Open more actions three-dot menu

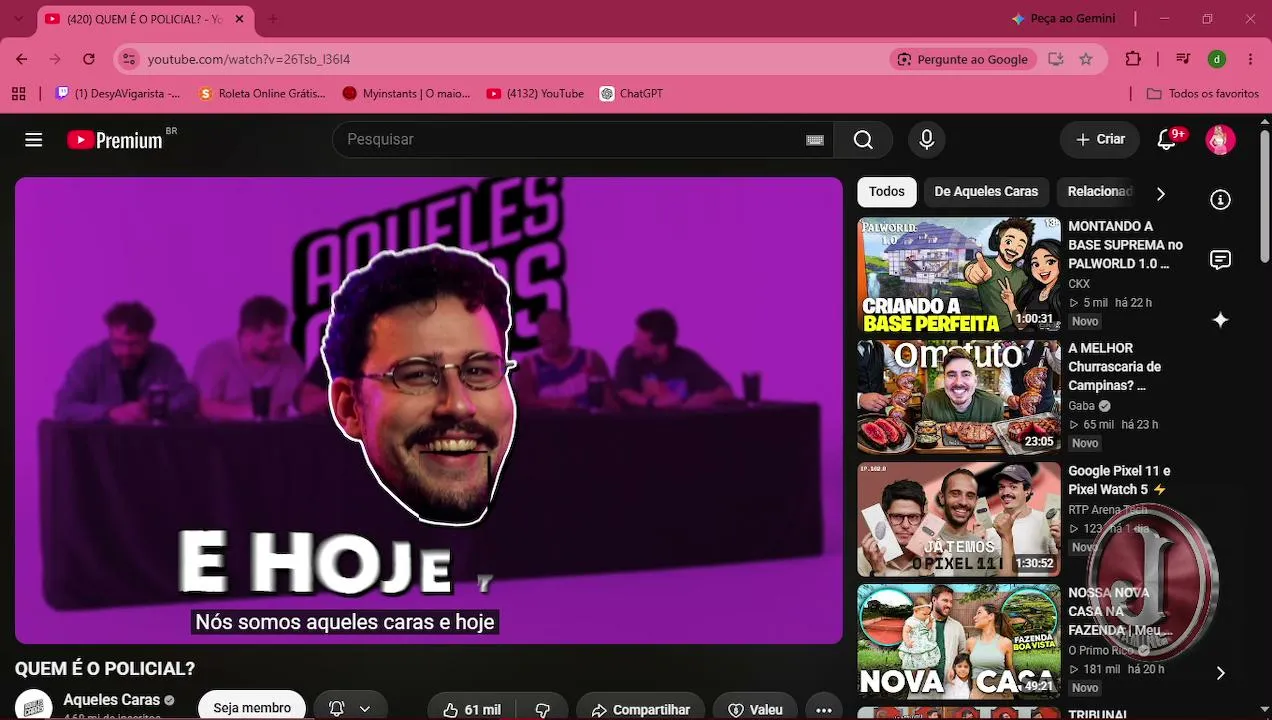click(x=823, y=709)
